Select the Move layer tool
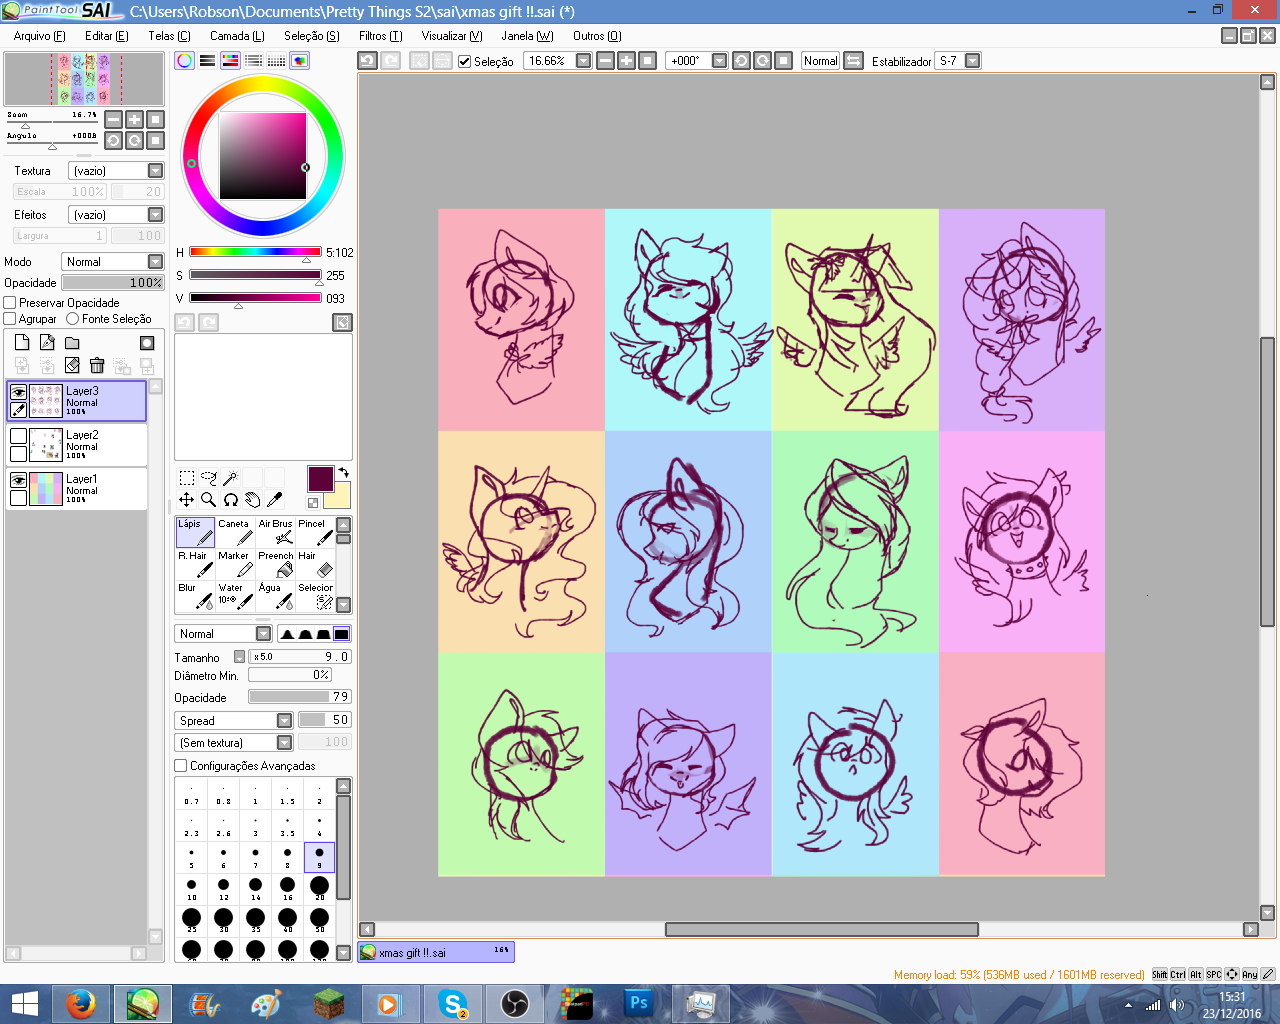This screenshot has height=1024, width=1280. pos(187,499)
